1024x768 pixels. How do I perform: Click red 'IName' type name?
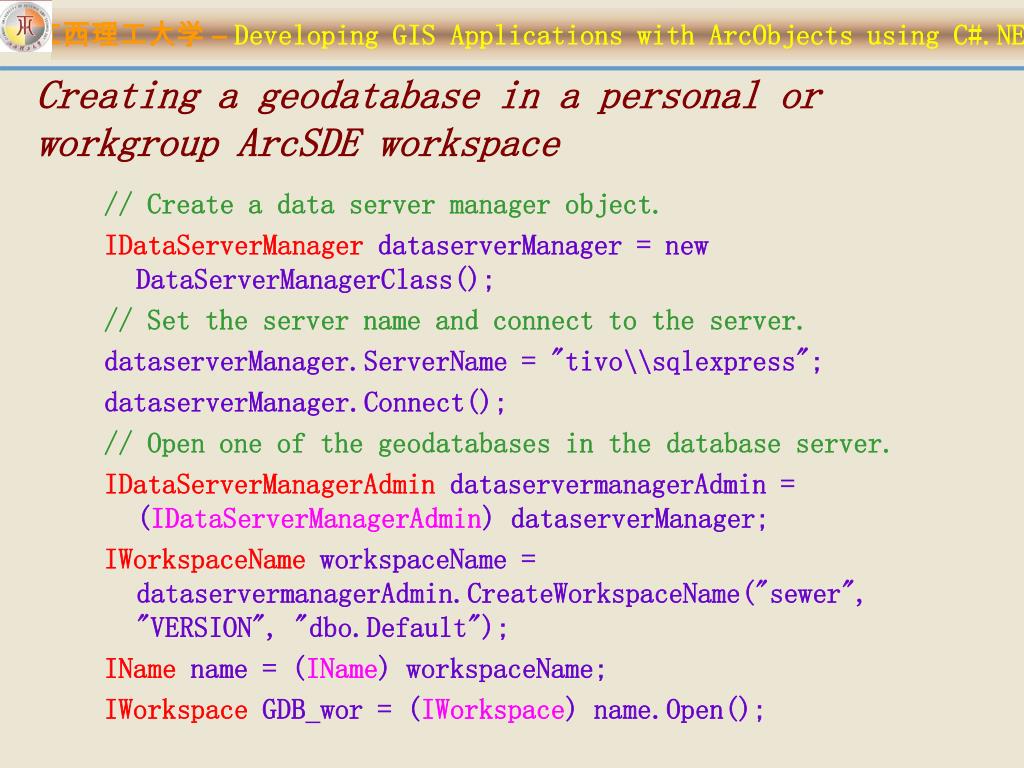click(x=140, y=669)
